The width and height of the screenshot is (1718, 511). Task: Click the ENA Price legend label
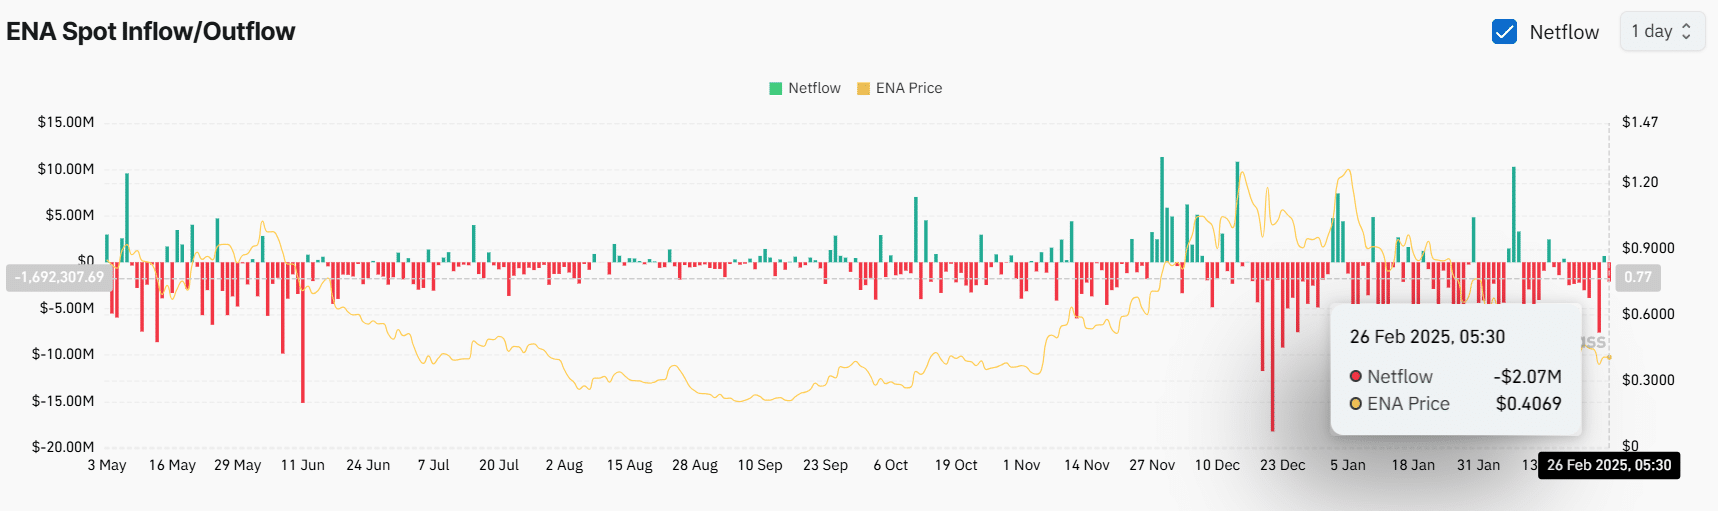pyautogui.click(x=908, y=88)
